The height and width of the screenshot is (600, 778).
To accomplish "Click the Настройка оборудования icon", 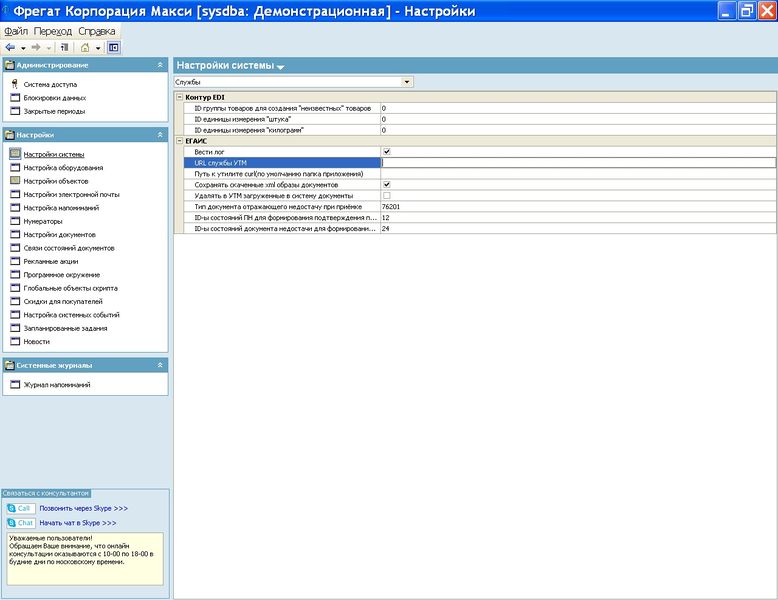I will point(15,168).
